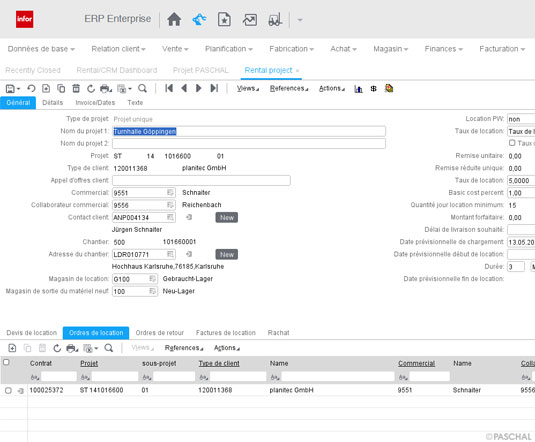535x442 pixels.
Task: Tick the Taux checkbox under Taux de location
Action: coord(512,143)
